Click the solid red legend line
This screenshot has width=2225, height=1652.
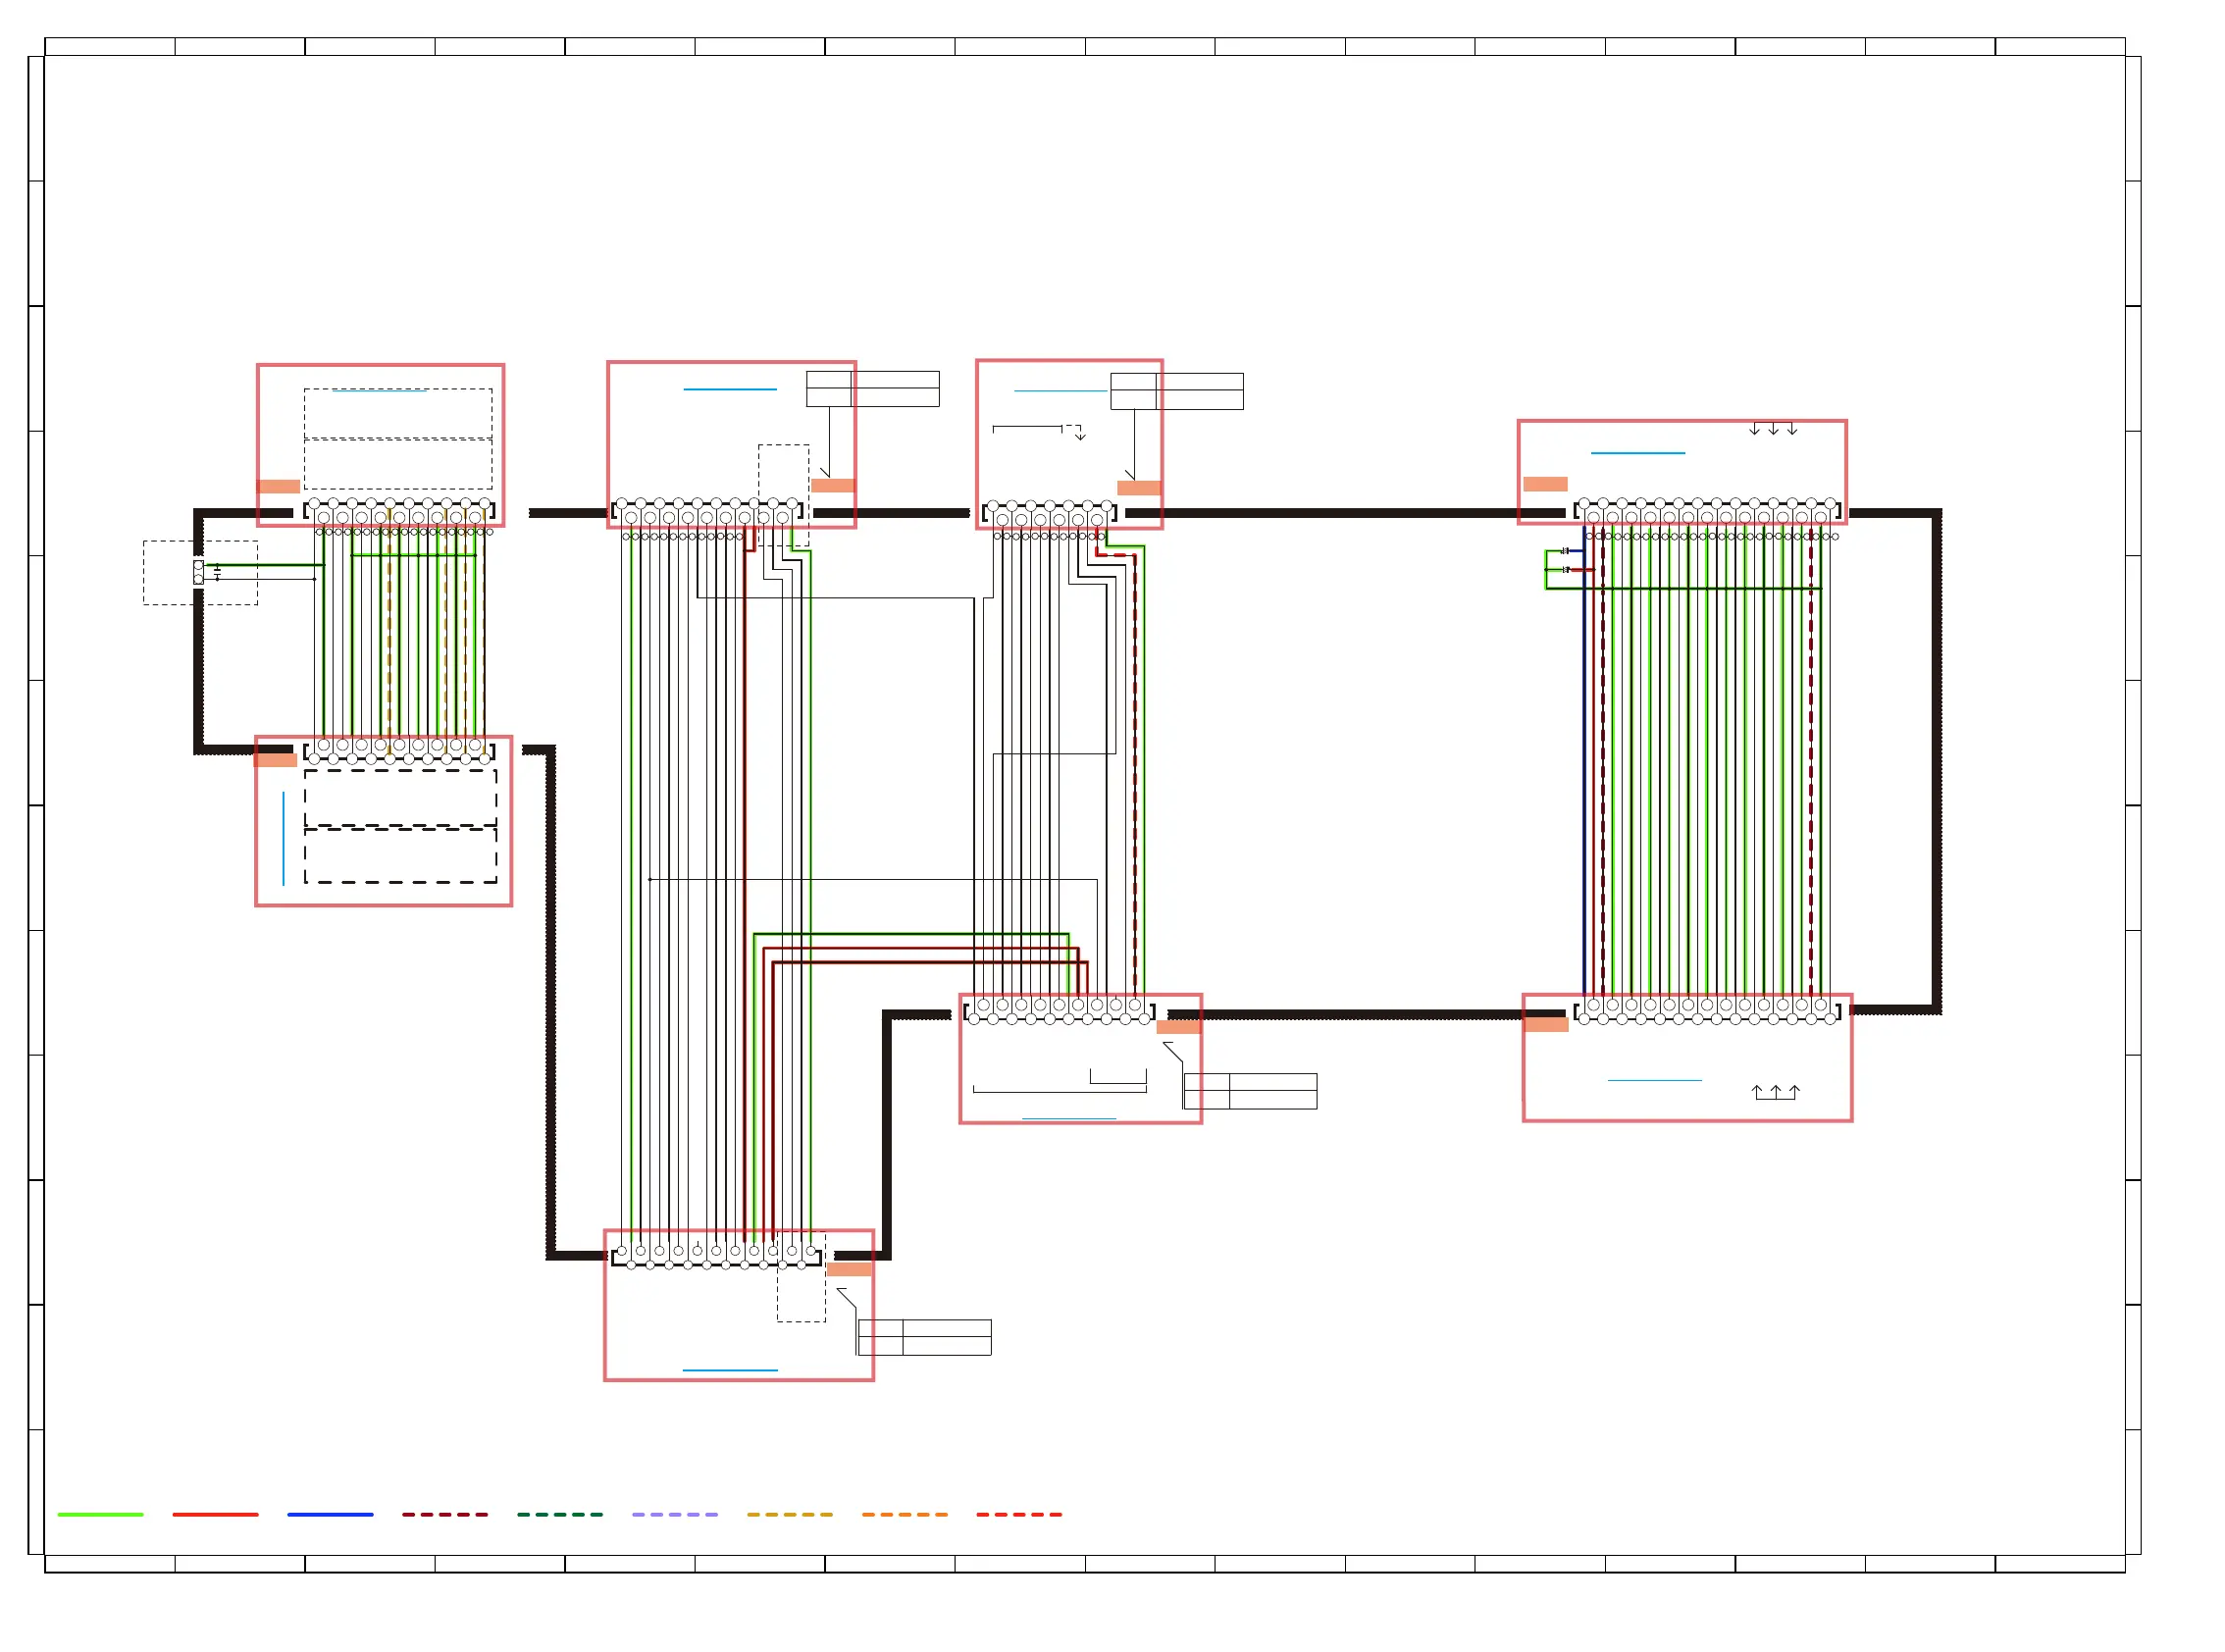coord(215,1514)
